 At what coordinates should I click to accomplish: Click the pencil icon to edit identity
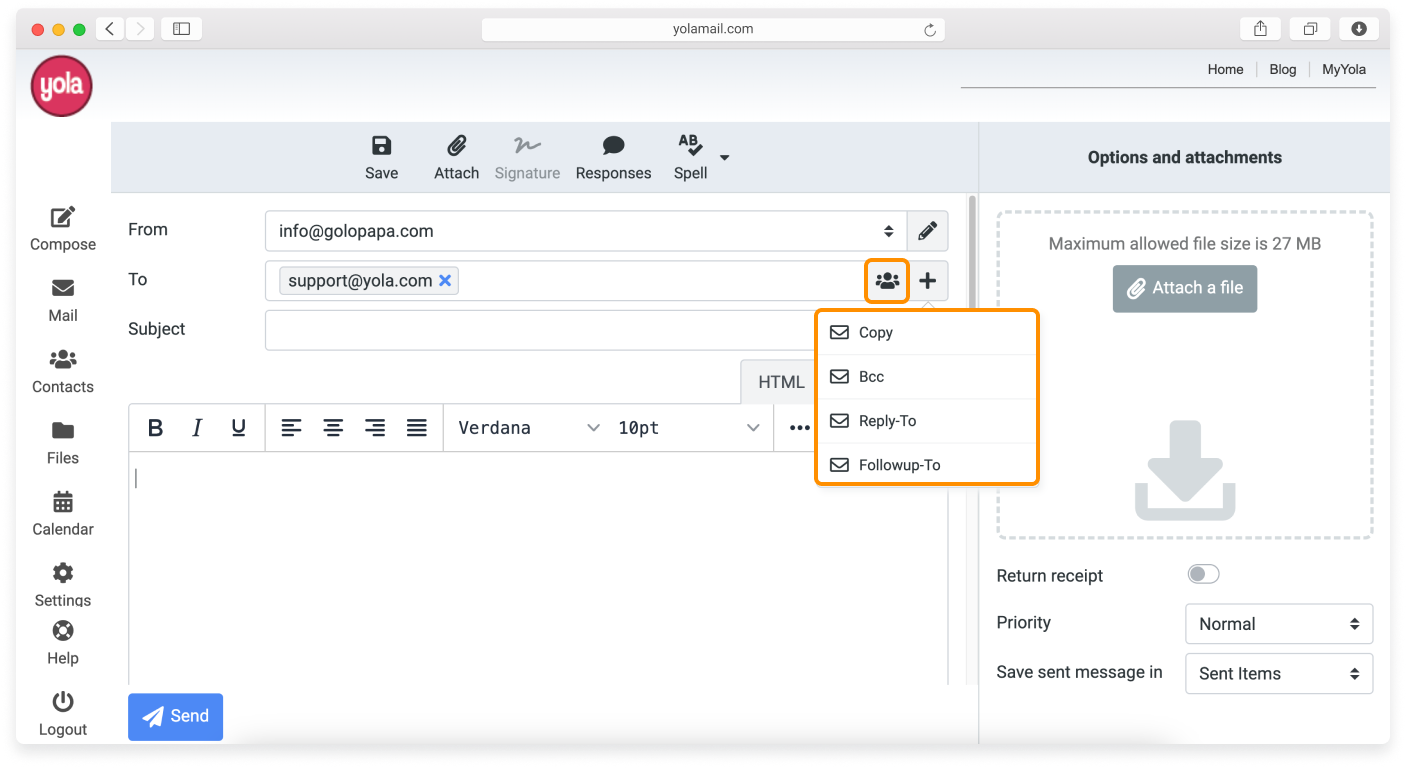click(x=927, y=231)
